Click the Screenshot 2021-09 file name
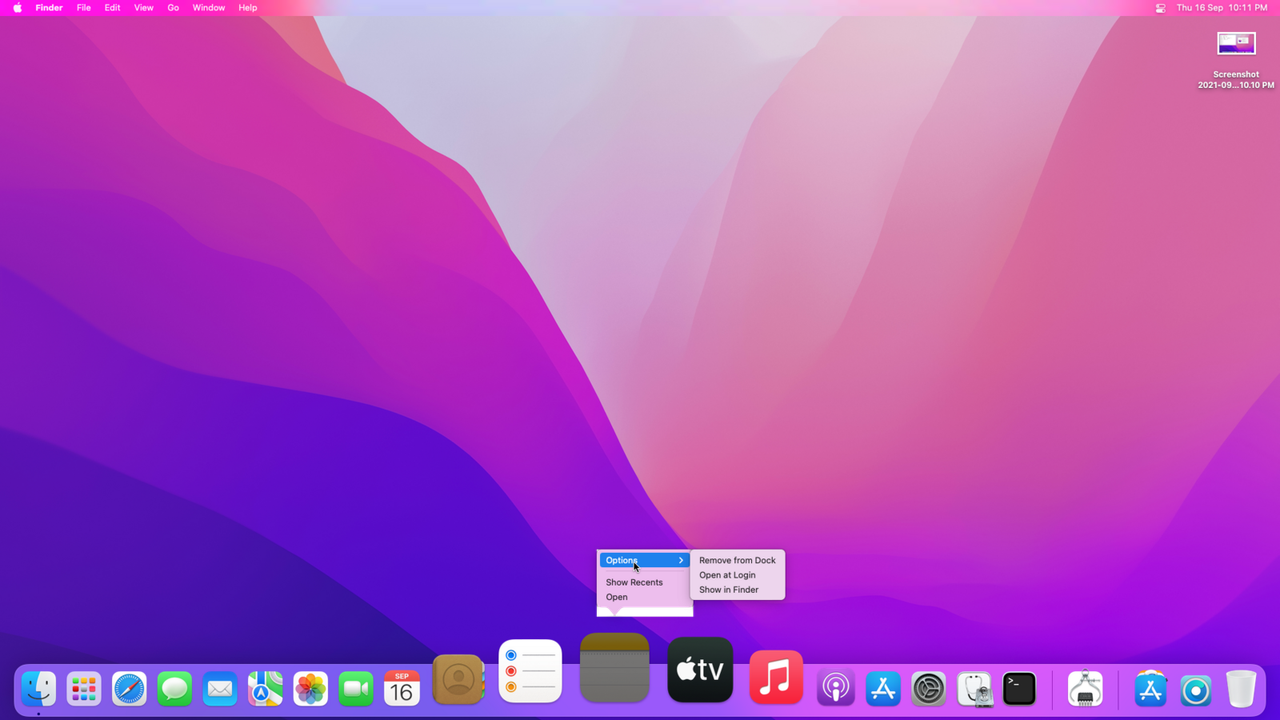The image size is (1280, 720). click(x=1236, y=80)
